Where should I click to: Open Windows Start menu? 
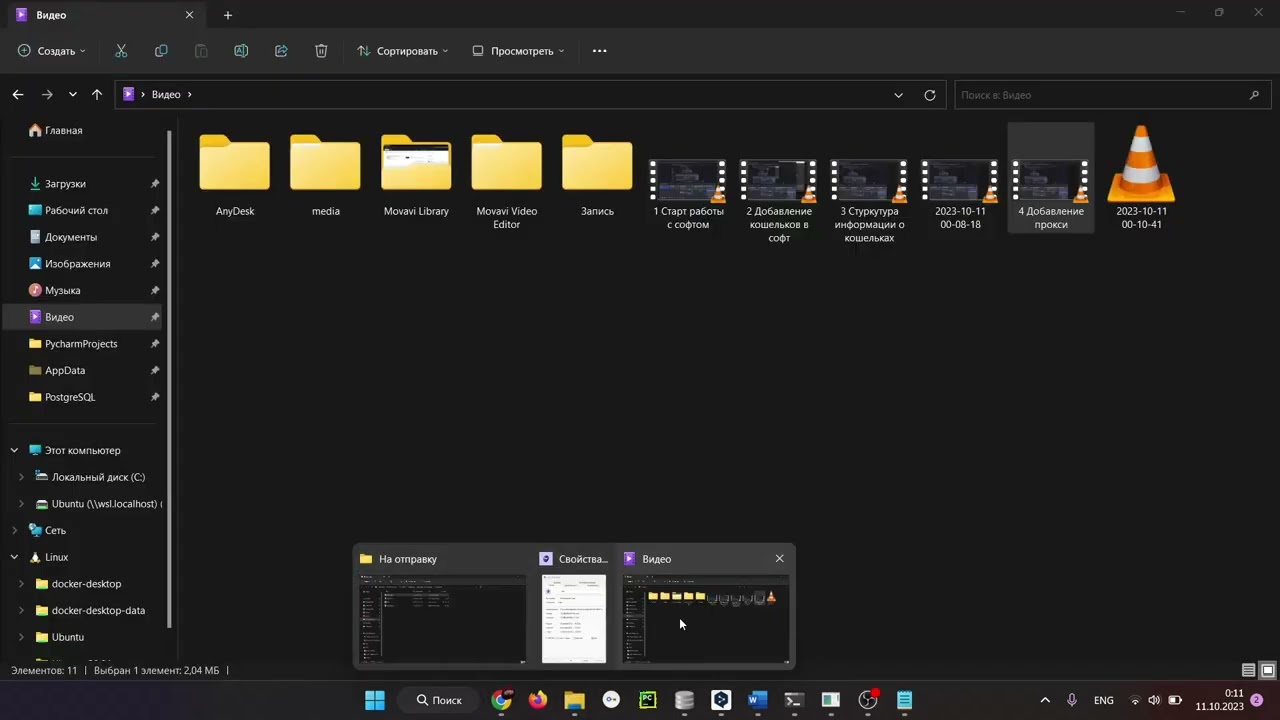(375, 700)
